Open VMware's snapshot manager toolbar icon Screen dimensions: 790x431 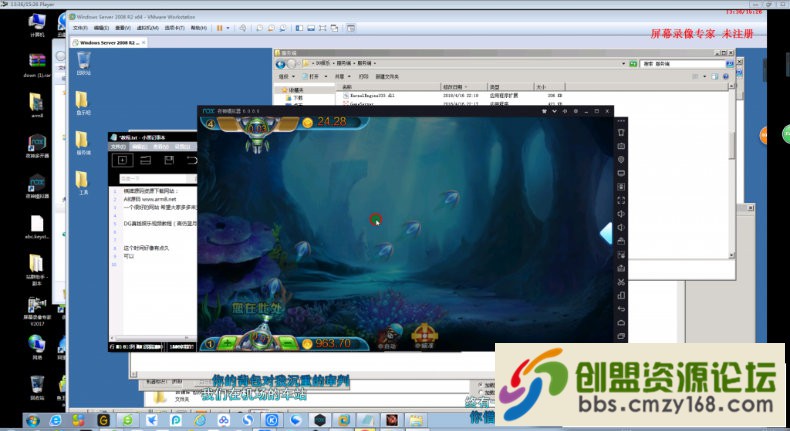coord(283,28)
